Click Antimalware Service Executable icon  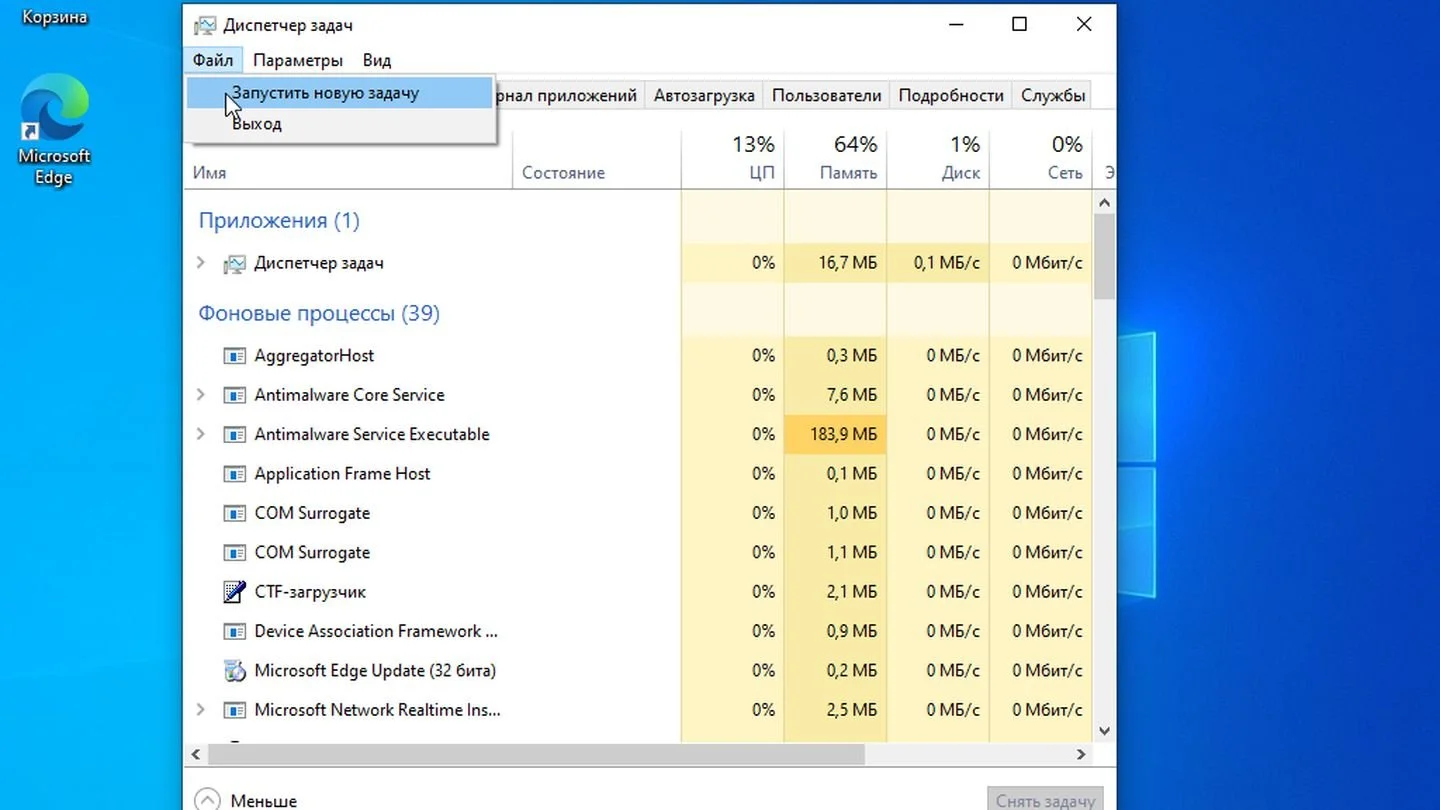(x=234, y=435)
